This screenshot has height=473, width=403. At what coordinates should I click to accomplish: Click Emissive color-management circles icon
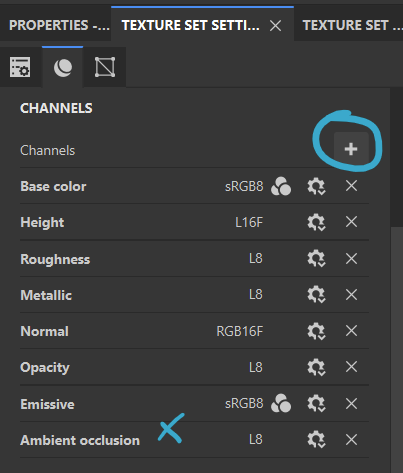pyautogui.click(x=281, y=403)
